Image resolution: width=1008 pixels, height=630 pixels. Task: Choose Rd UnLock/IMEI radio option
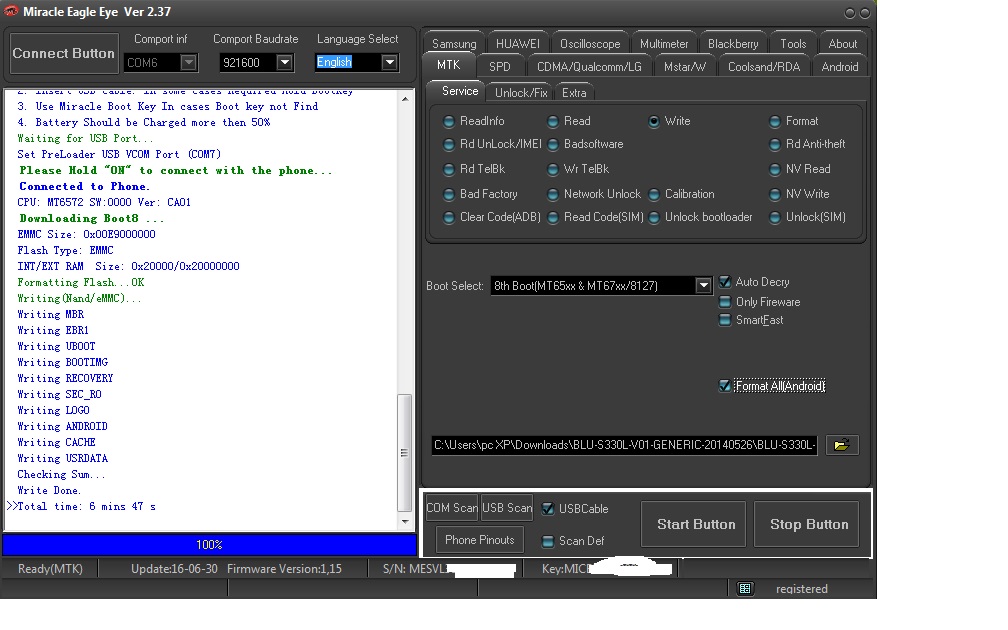[449, 145]
